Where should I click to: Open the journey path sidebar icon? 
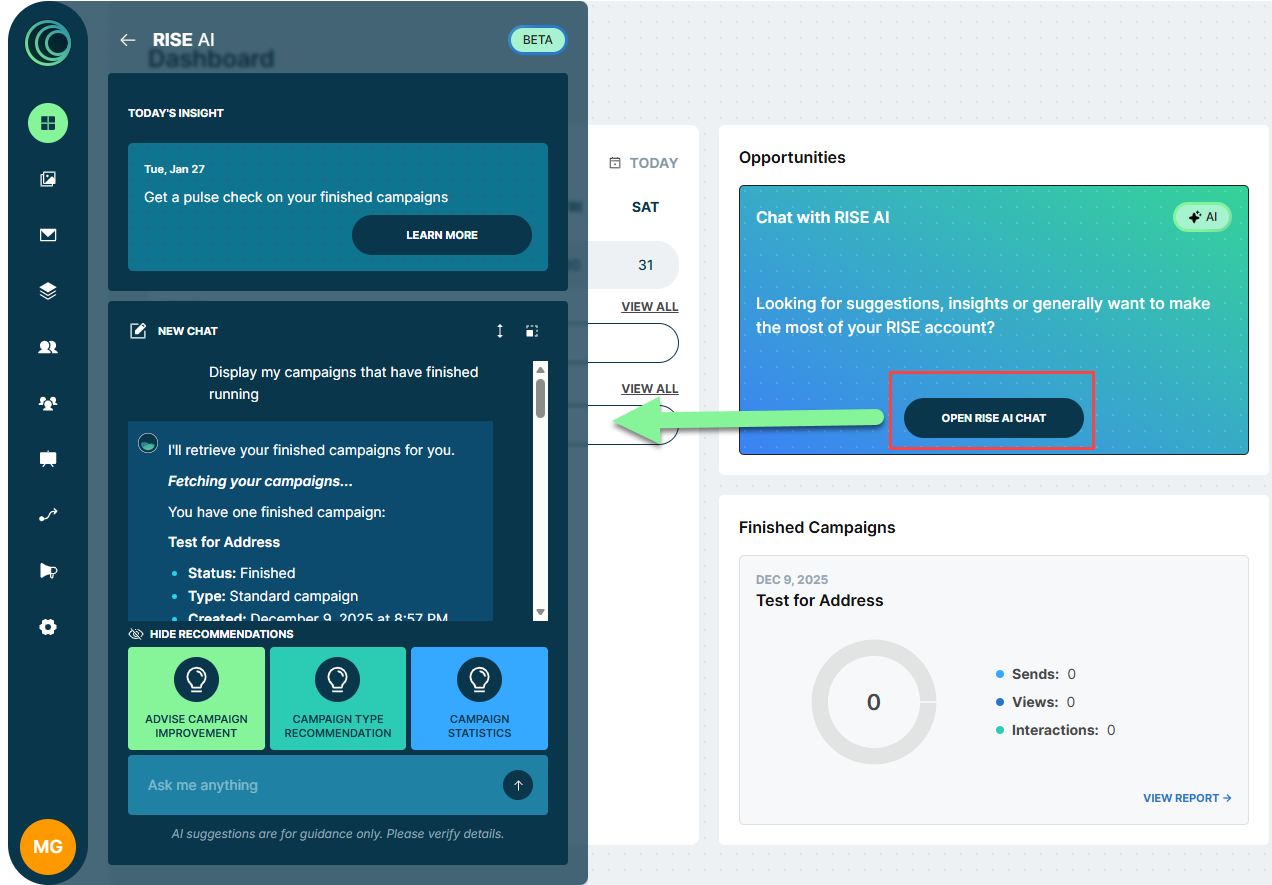pos(48,515)
